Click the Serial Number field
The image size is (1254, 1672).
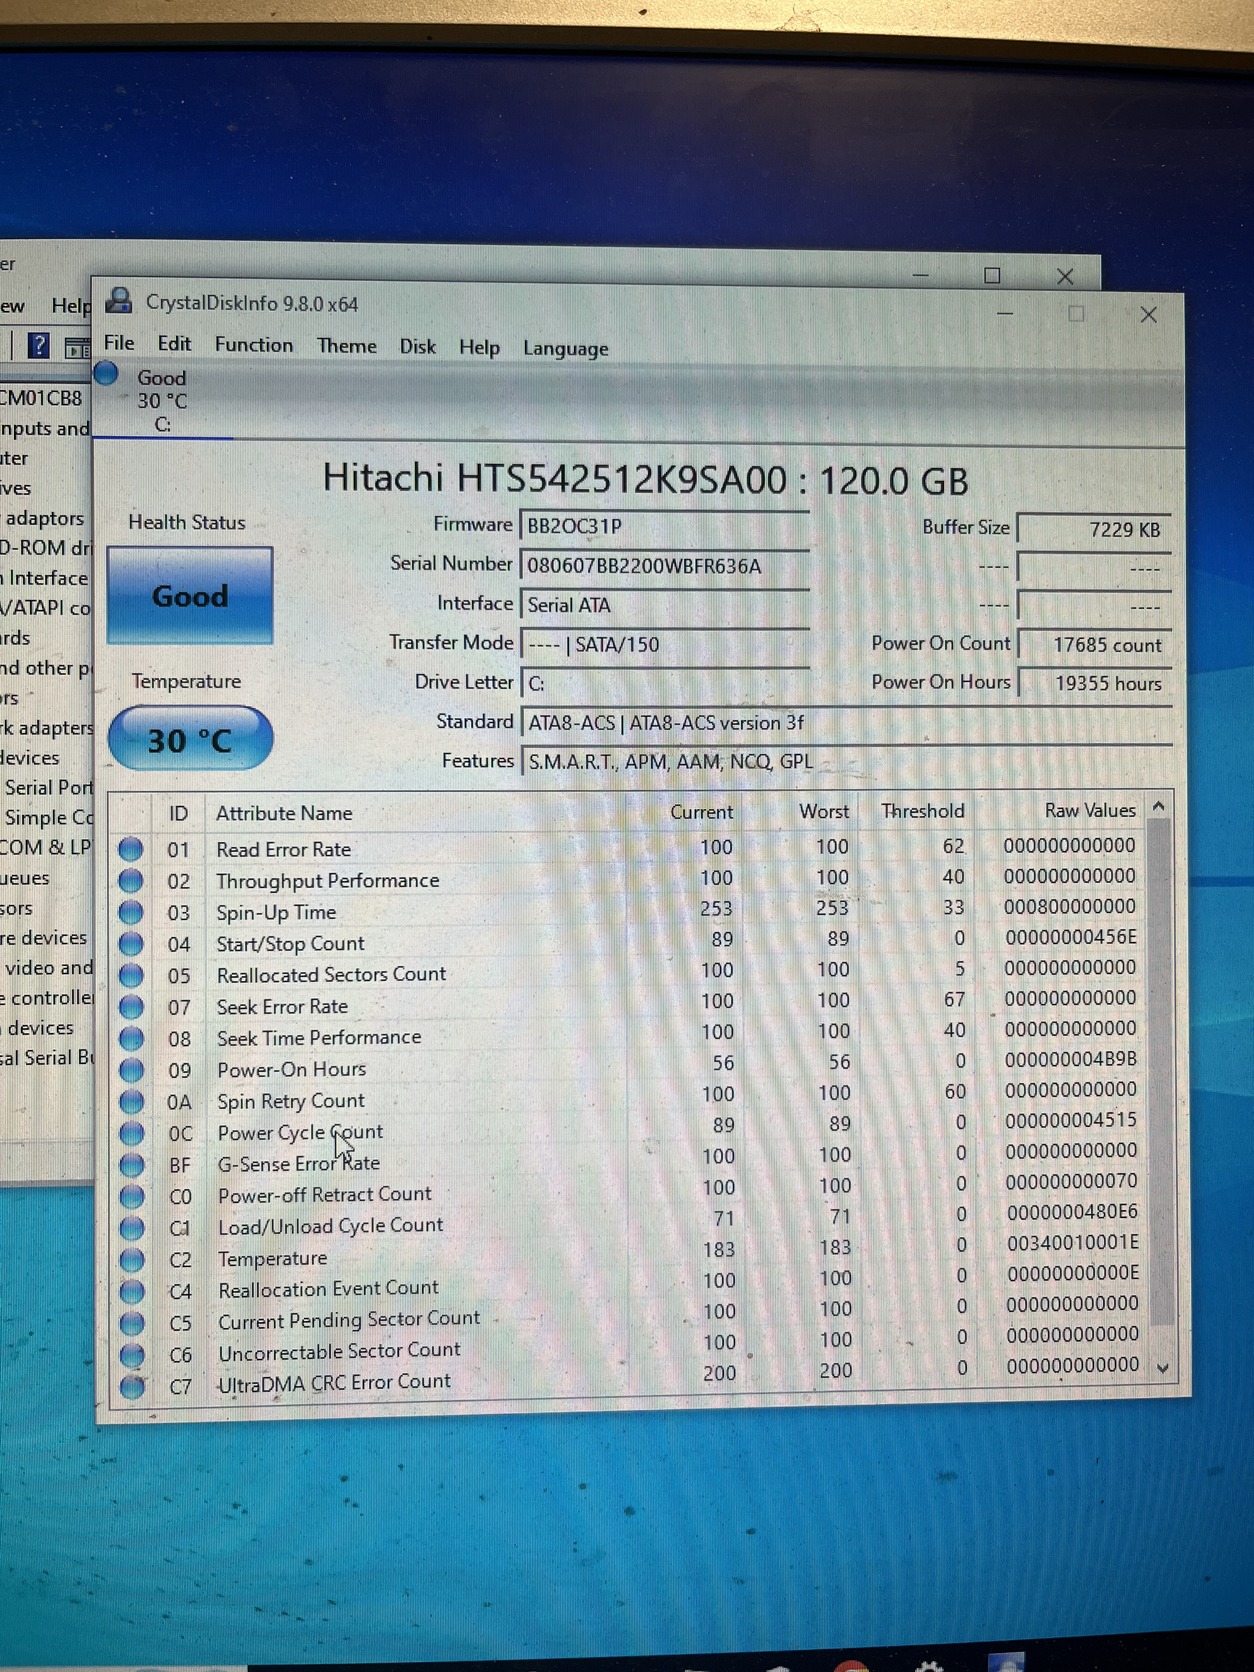pos(664,566)
